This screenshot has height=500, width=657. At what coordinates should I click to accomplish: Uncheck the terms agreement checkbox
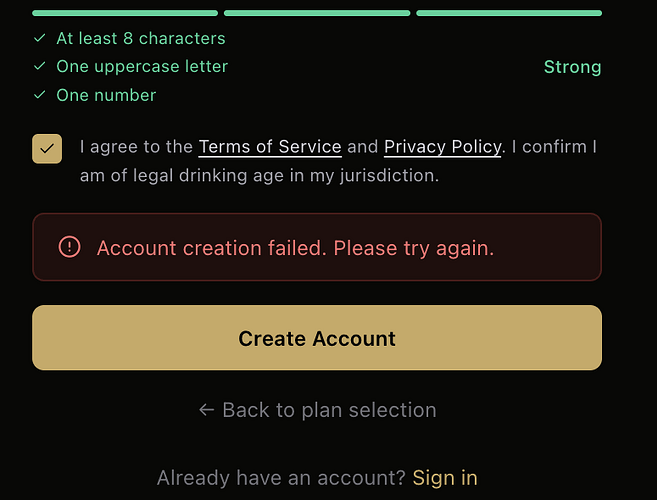click(x=47, y=149)
